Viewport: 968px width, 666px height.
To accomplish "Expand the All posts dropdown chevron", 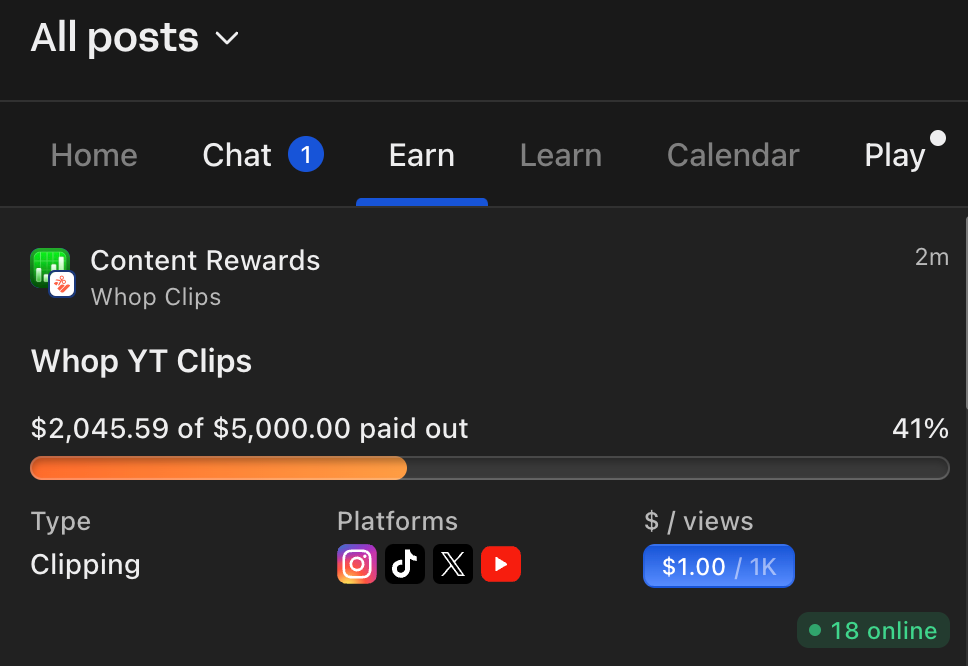I will pyautogui.click(x=228, y=39).
